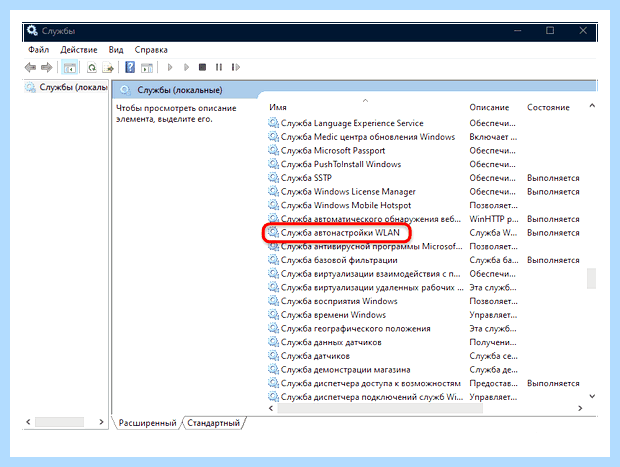Select Служба демонстрации магазина
The image size is (620, 467).
pos(346,369)
